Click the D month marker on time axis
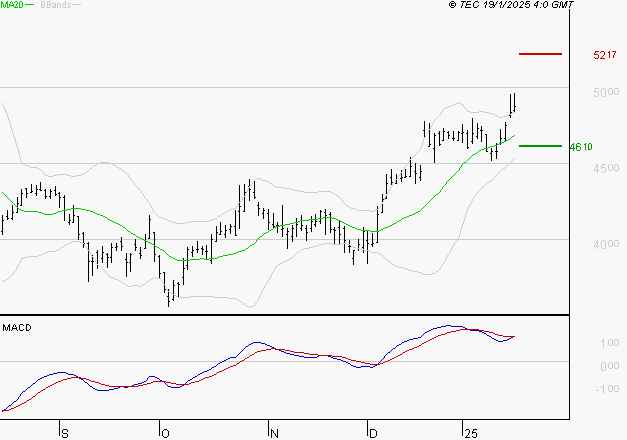Viewport: 627px width, 440px height. 373,433
